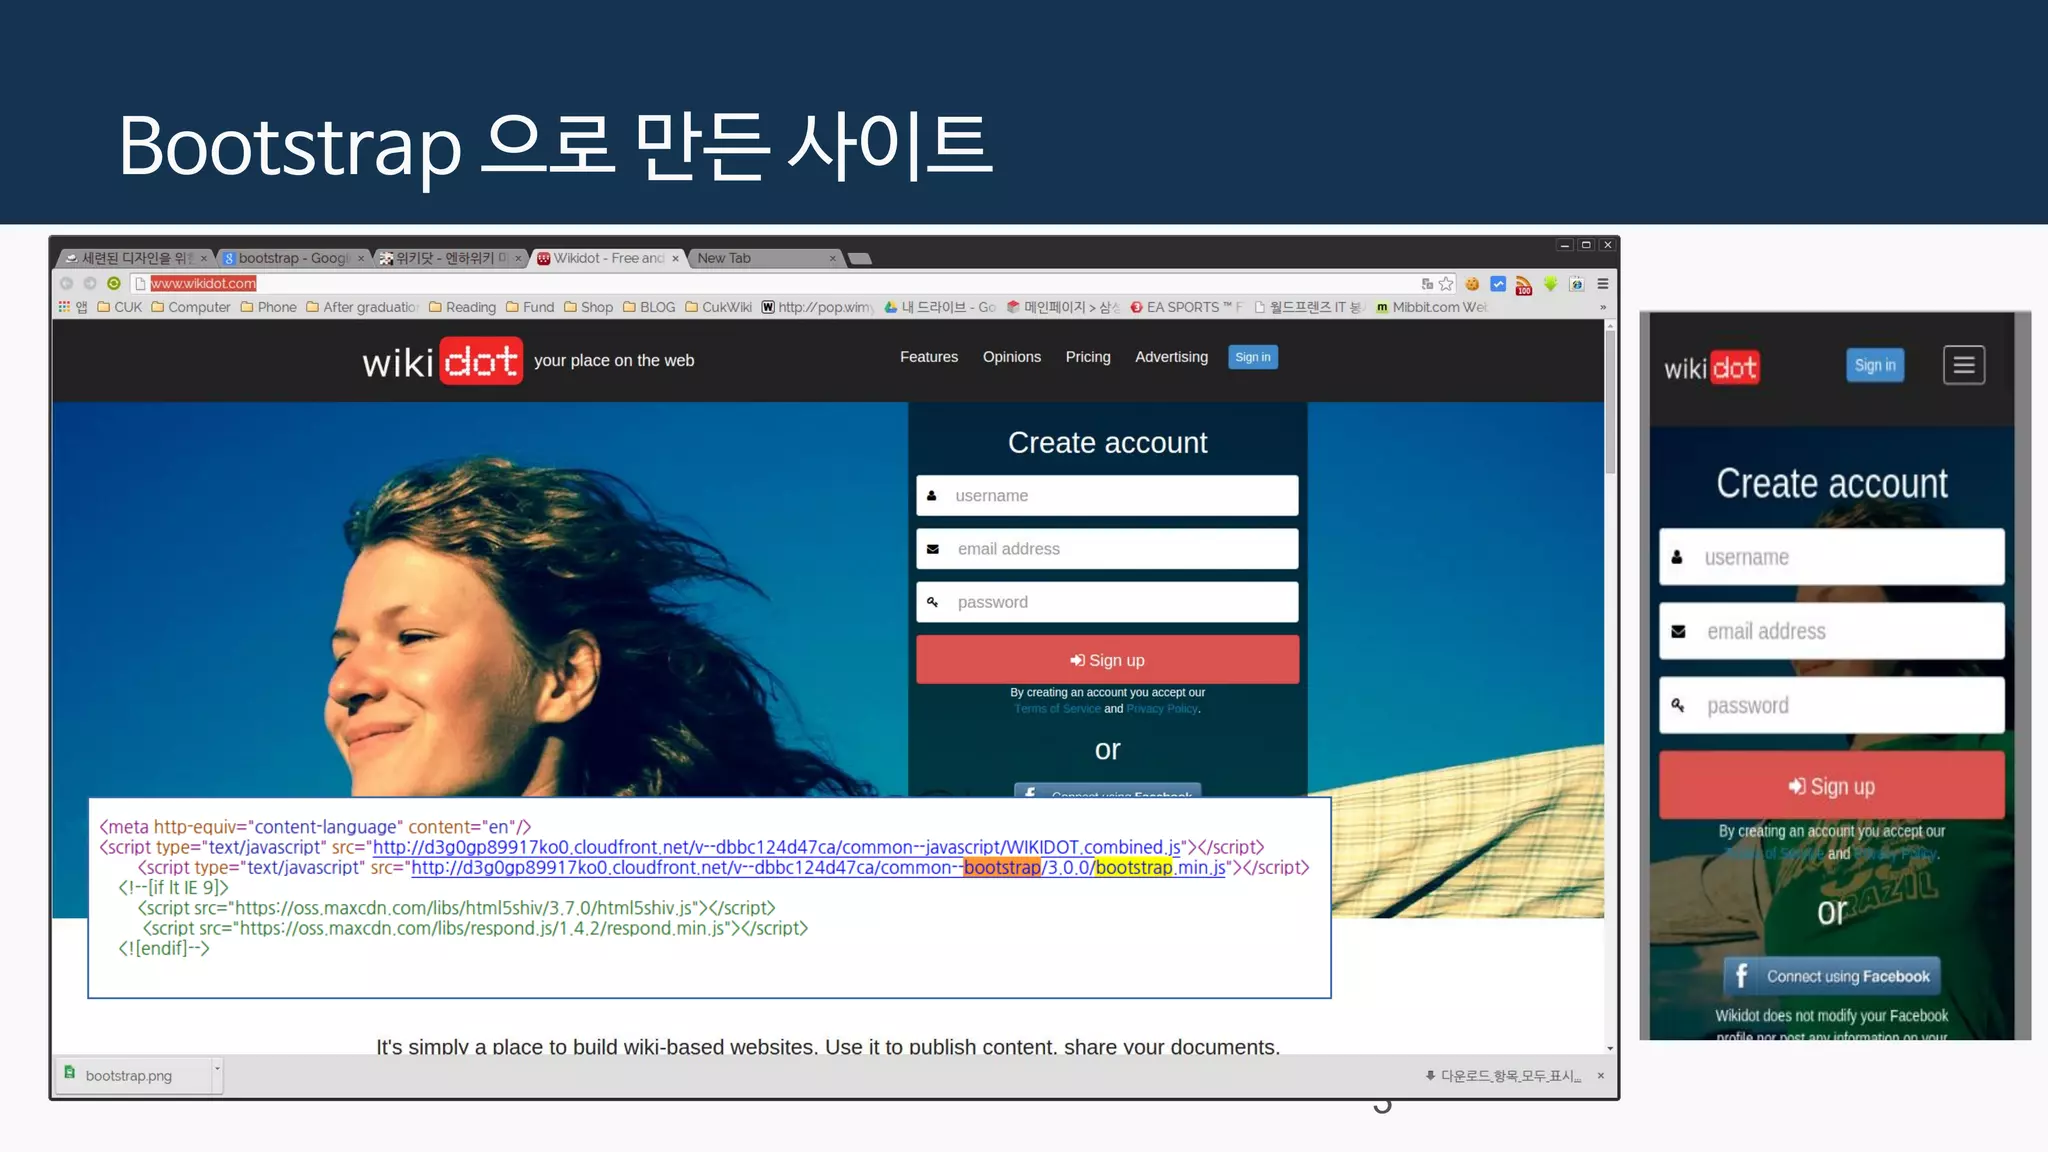
Task: Click the Facebook icon in mobile view
Action: click(x=1741, y=975)
